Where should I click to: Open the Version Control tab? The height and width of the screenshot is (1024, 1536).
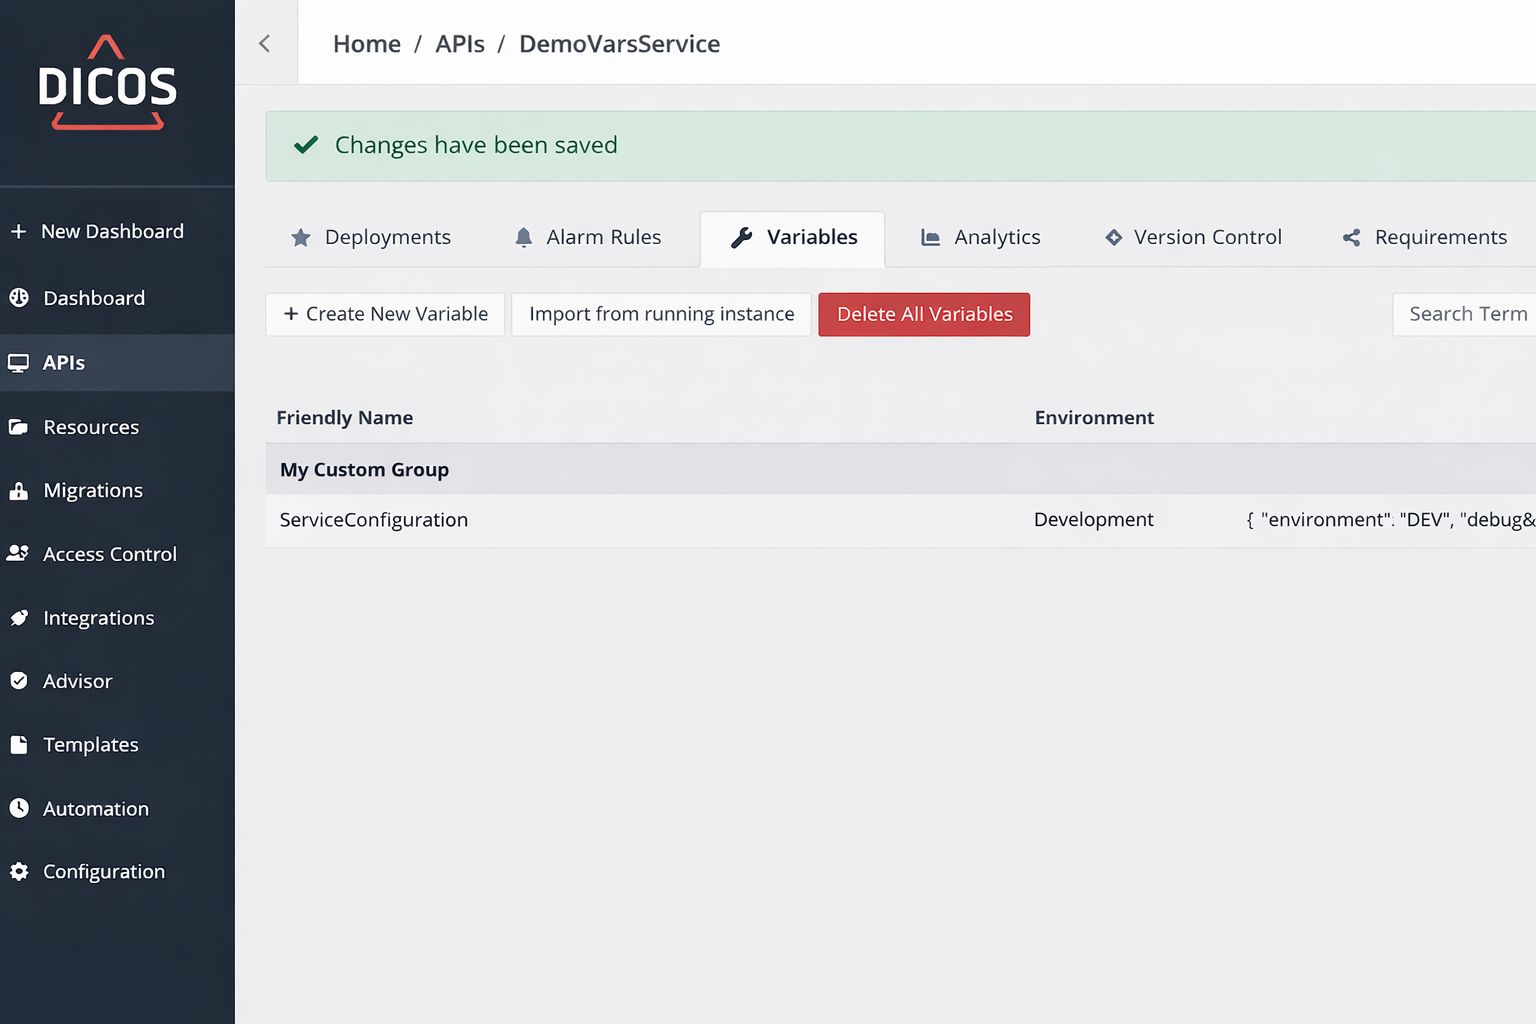[1193, 238]
